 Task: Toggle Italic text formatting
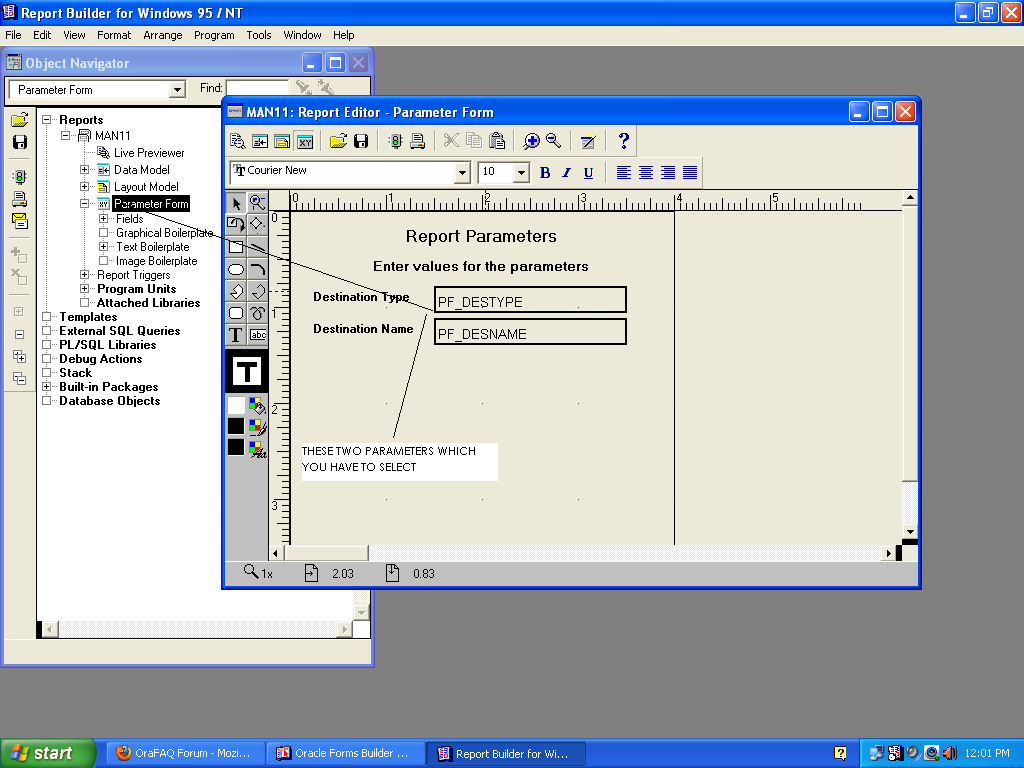click(566, 173)
